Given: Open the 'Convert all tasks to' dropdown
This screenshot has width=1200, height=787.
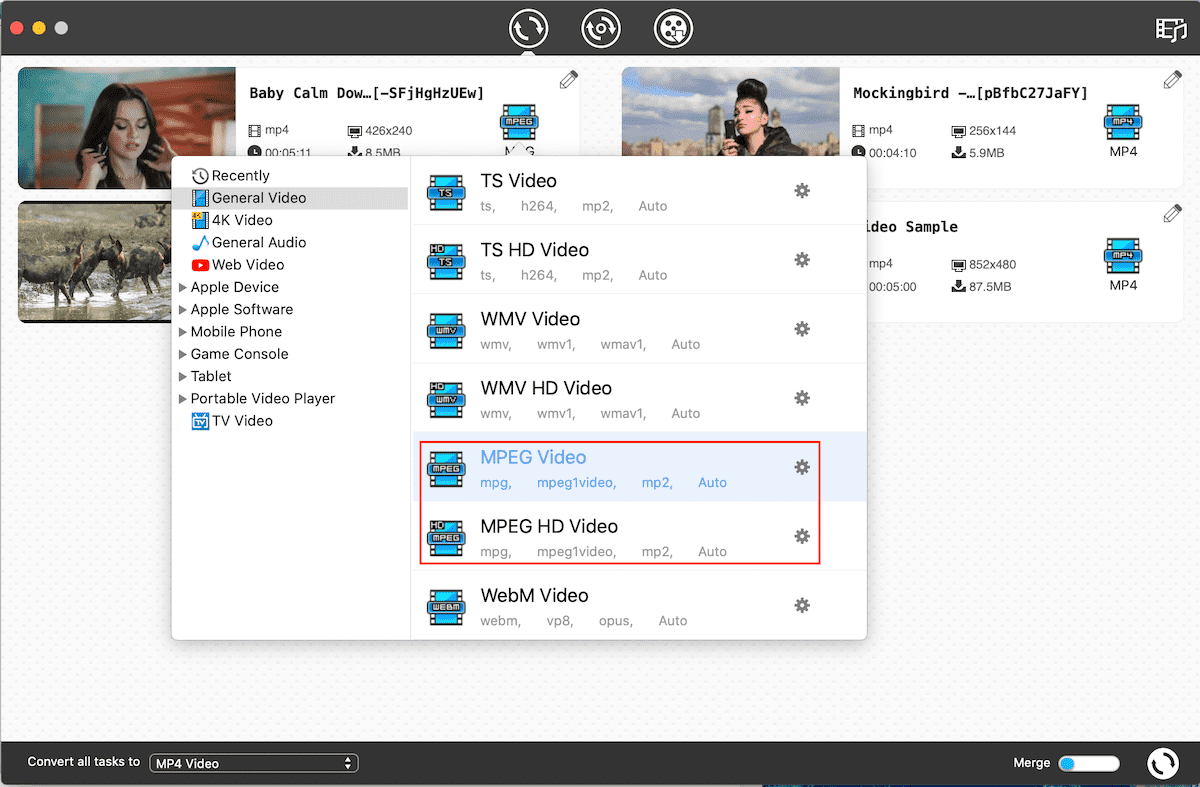Looking at the screenshot, I should [253, 763].
